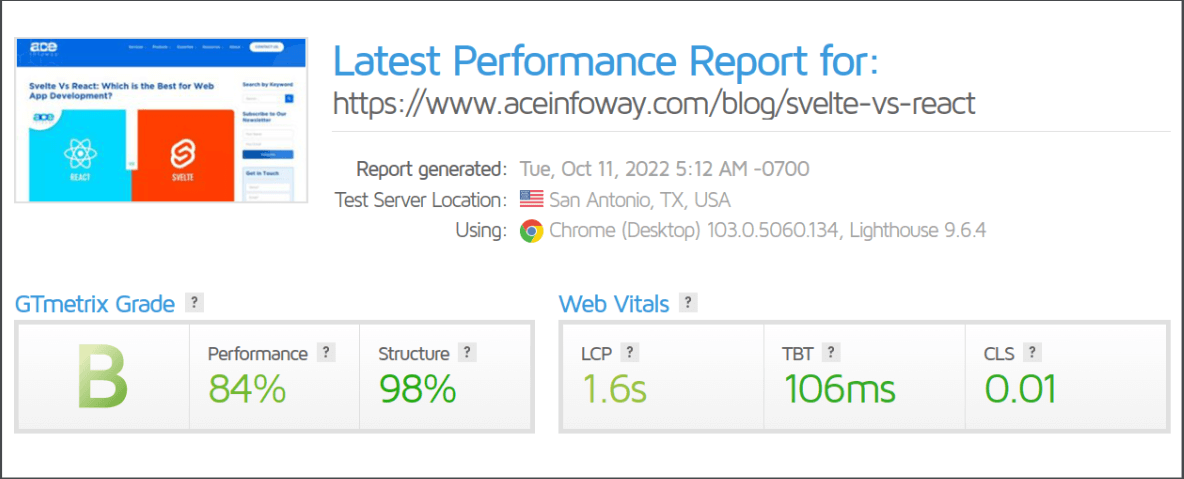This screenshot has height=479, width=1184.
Task: Click the San Antonio, TX, USA location text
Action: coord(640,200)
